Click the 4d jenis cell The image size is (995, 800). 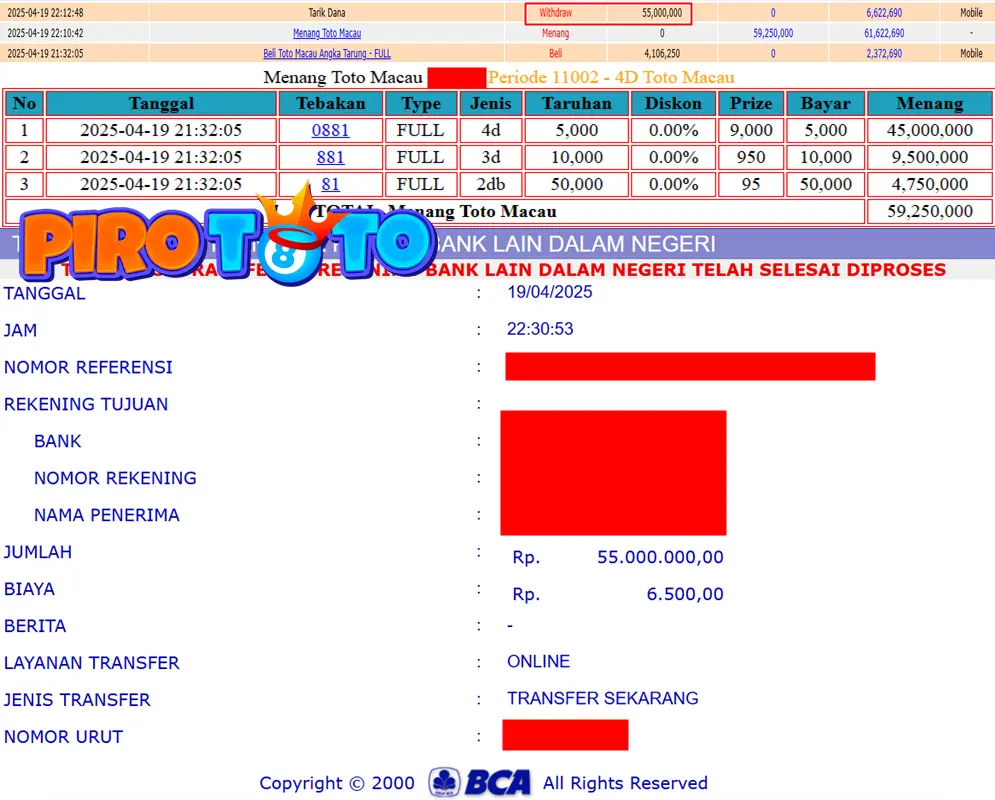coord(491,130)
